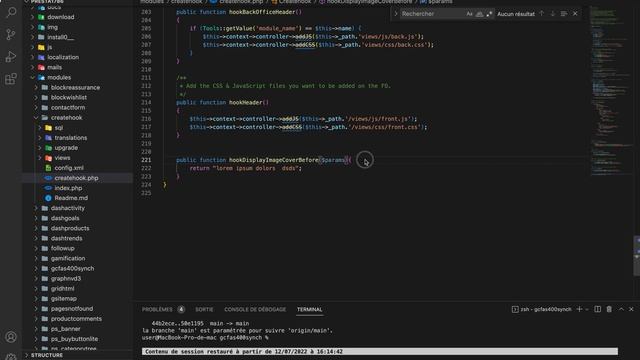
Task: Expand the translations folder
Action: point(40,138)
